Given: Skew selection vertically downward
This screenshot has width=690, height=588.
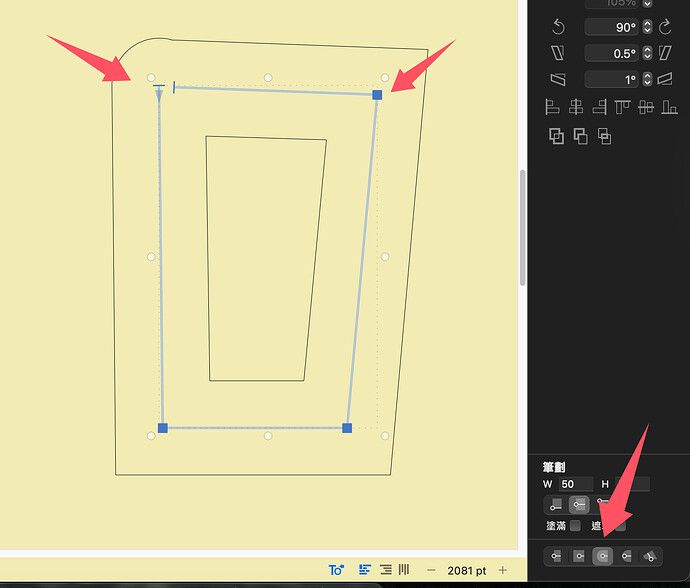Looking at the screenshot, I should pos(558,79).
